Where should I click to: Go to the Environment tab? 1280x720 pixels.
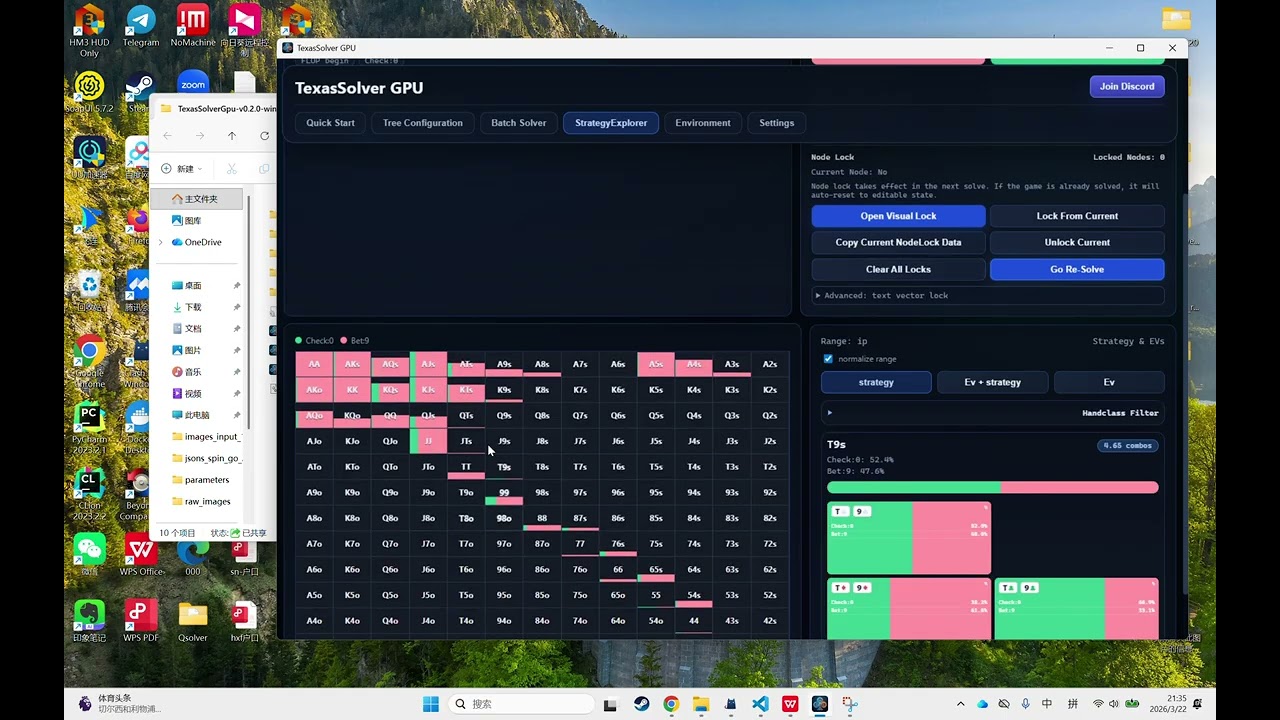coord(703,123)
